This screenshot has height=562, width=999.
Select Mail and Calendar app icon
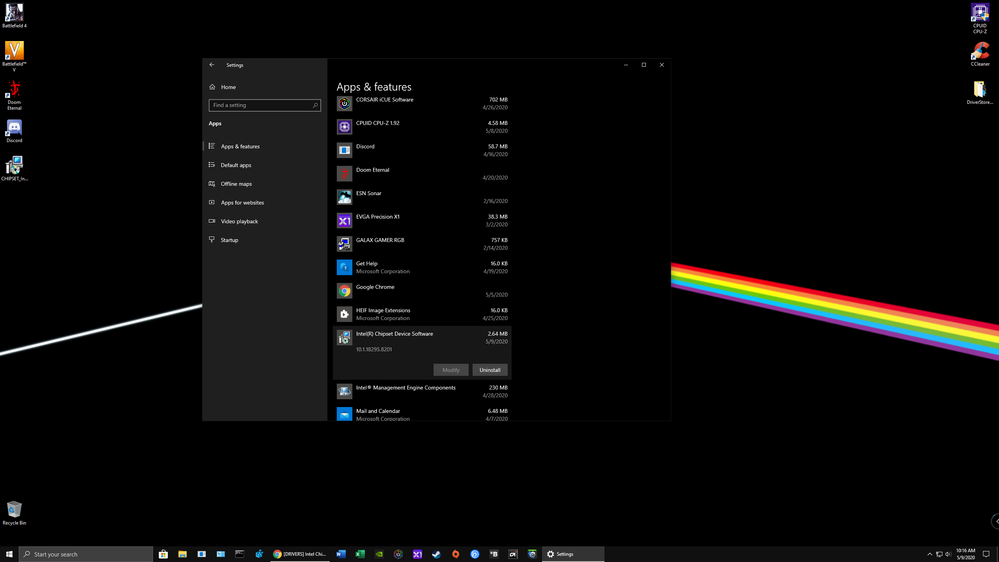(344, 414)
